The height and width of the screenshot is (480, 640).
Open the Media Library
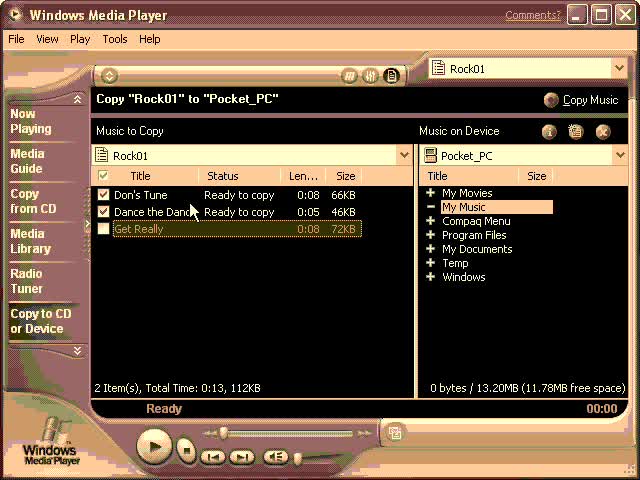[x=31, y=241]
